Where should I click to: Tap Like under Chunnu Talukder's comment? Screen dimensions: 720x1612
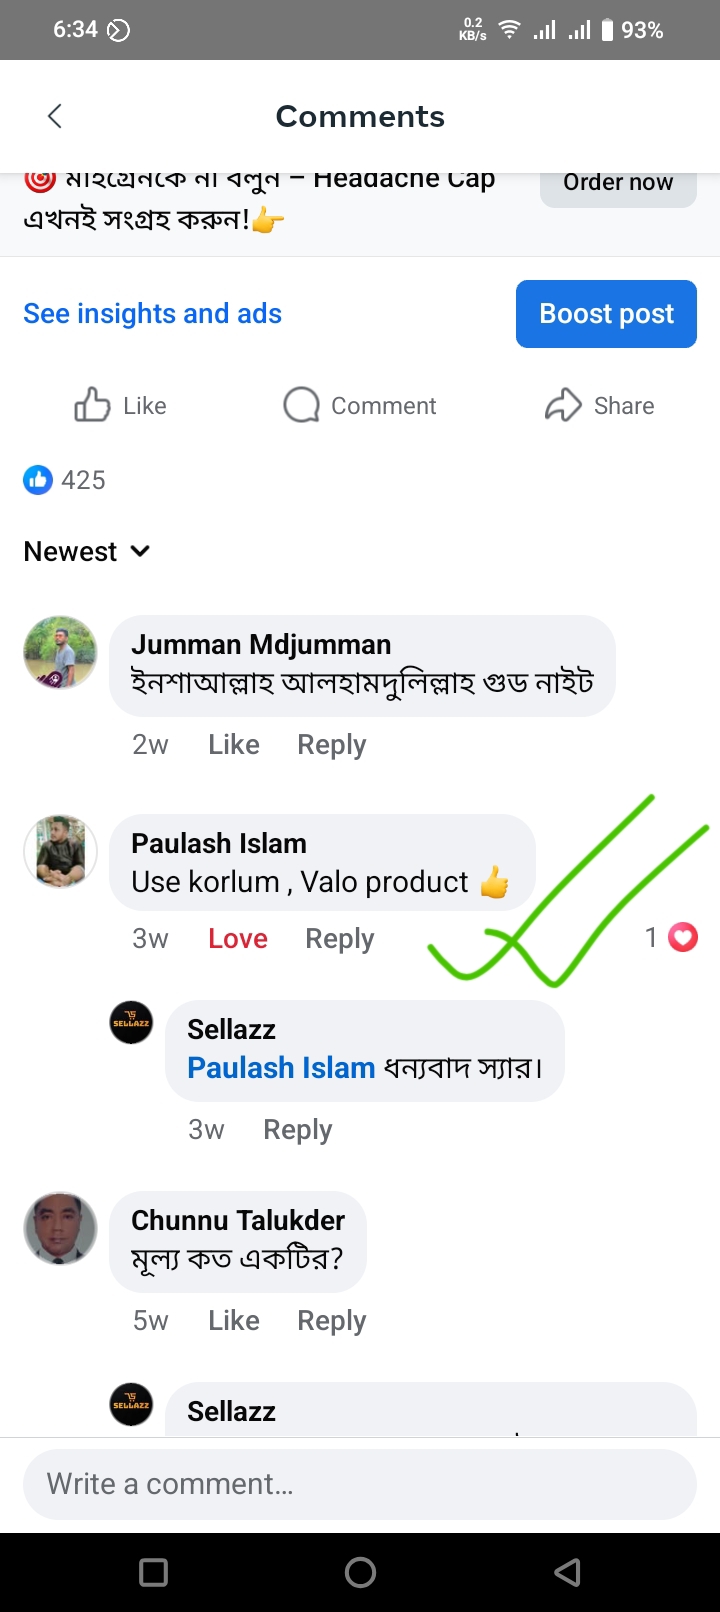point(233,1319)
